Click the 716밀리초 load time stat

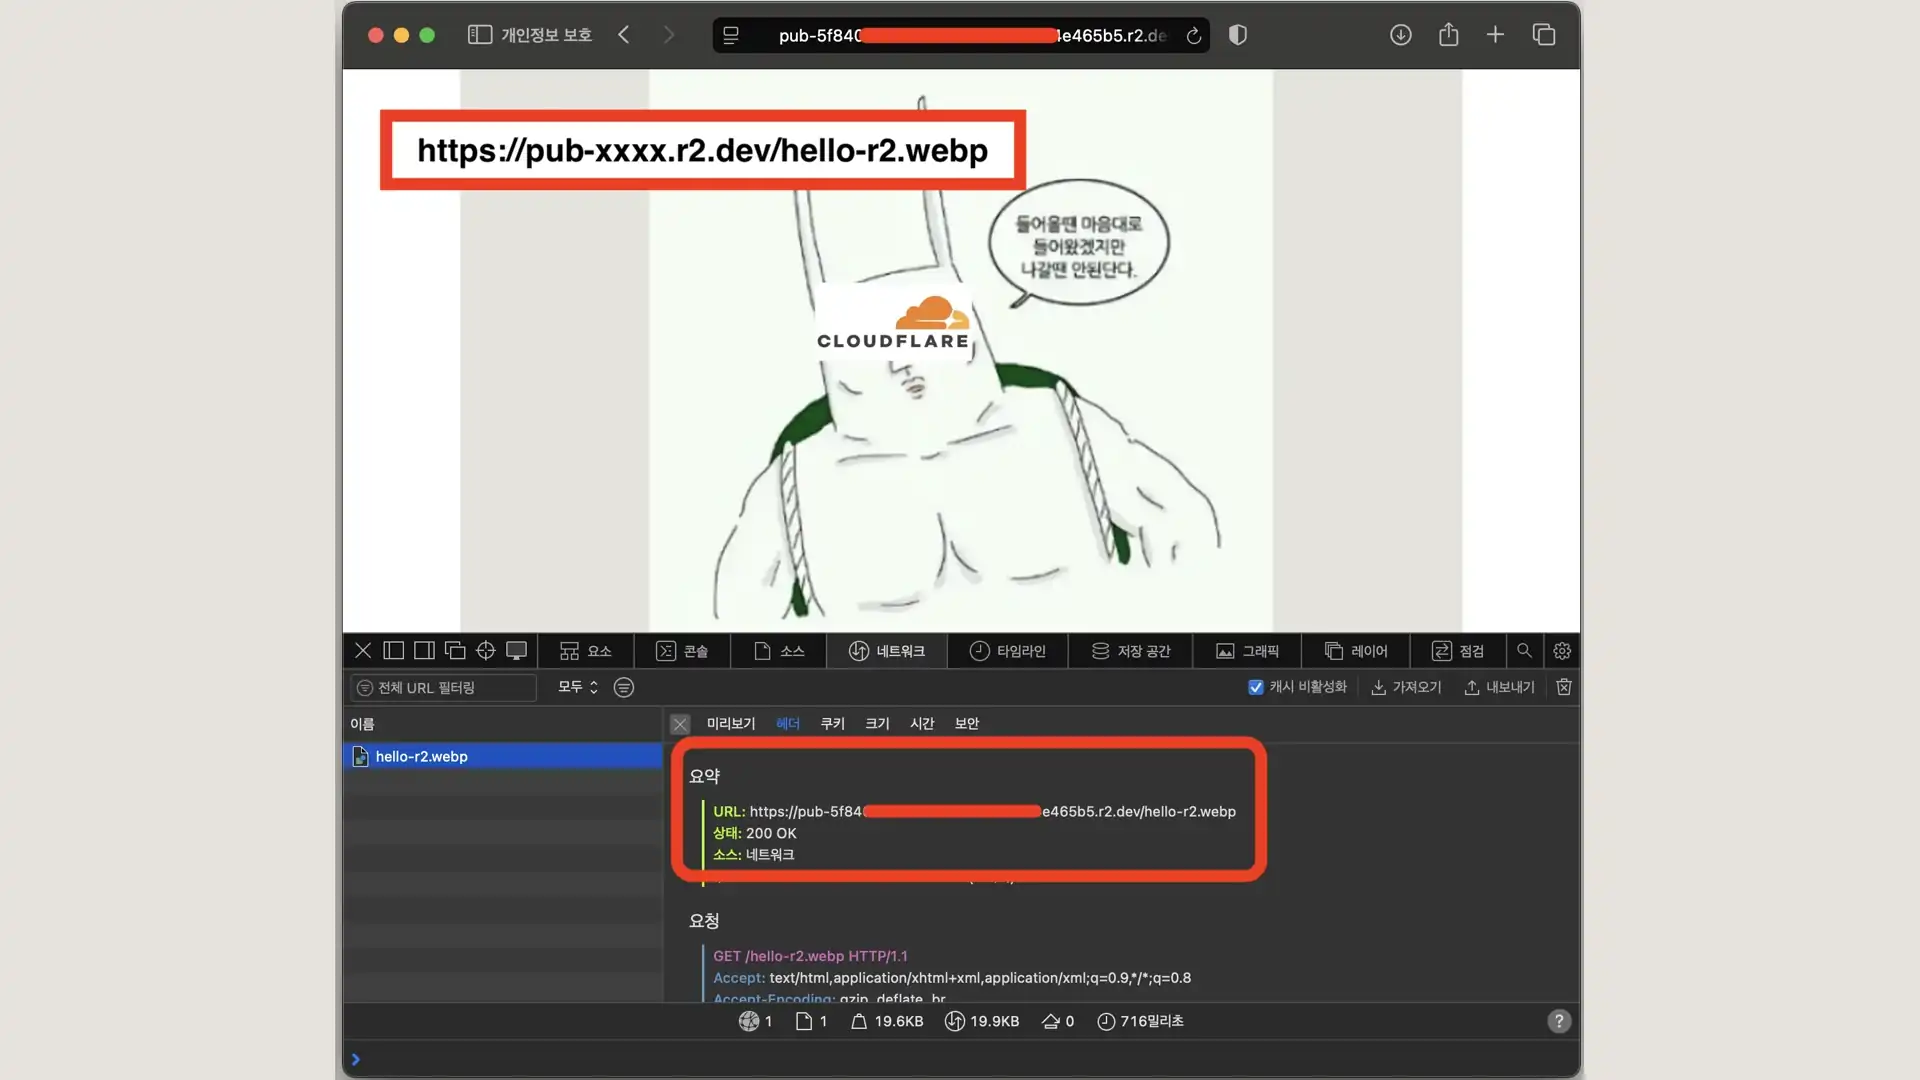(1140, 1021)
